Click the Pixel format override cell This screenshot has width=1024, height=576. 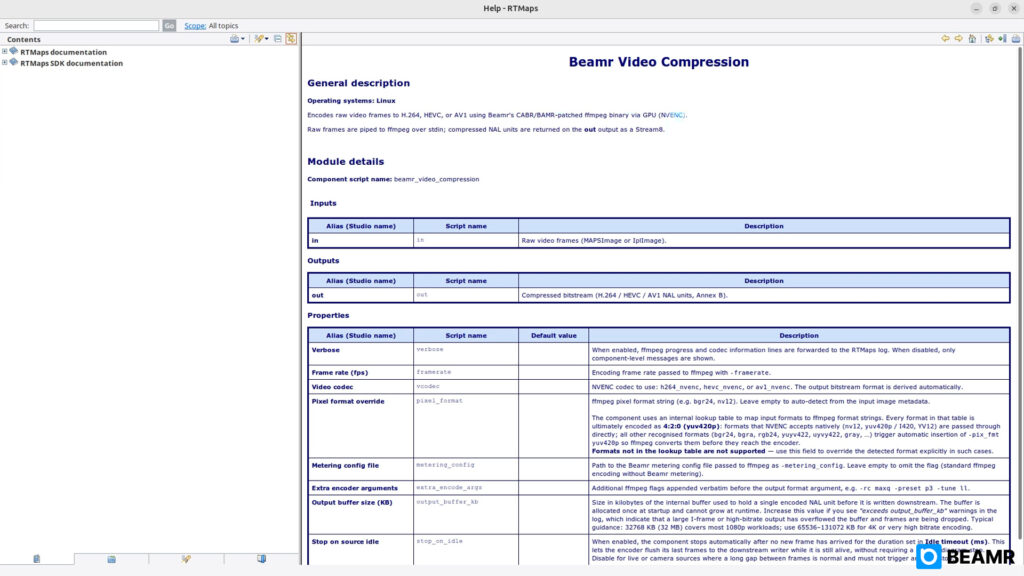361,426
